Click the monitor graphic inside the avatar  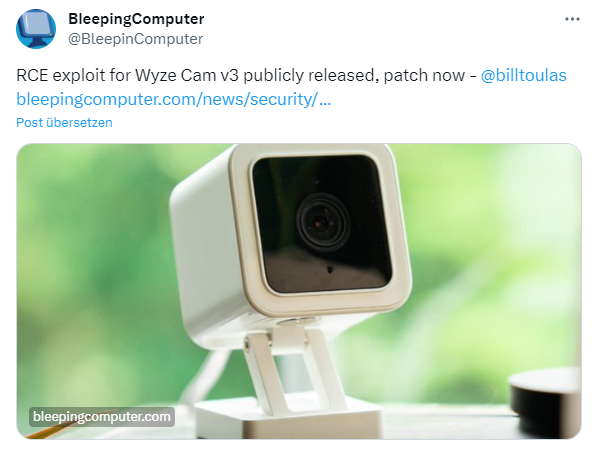tap(36, 26)
